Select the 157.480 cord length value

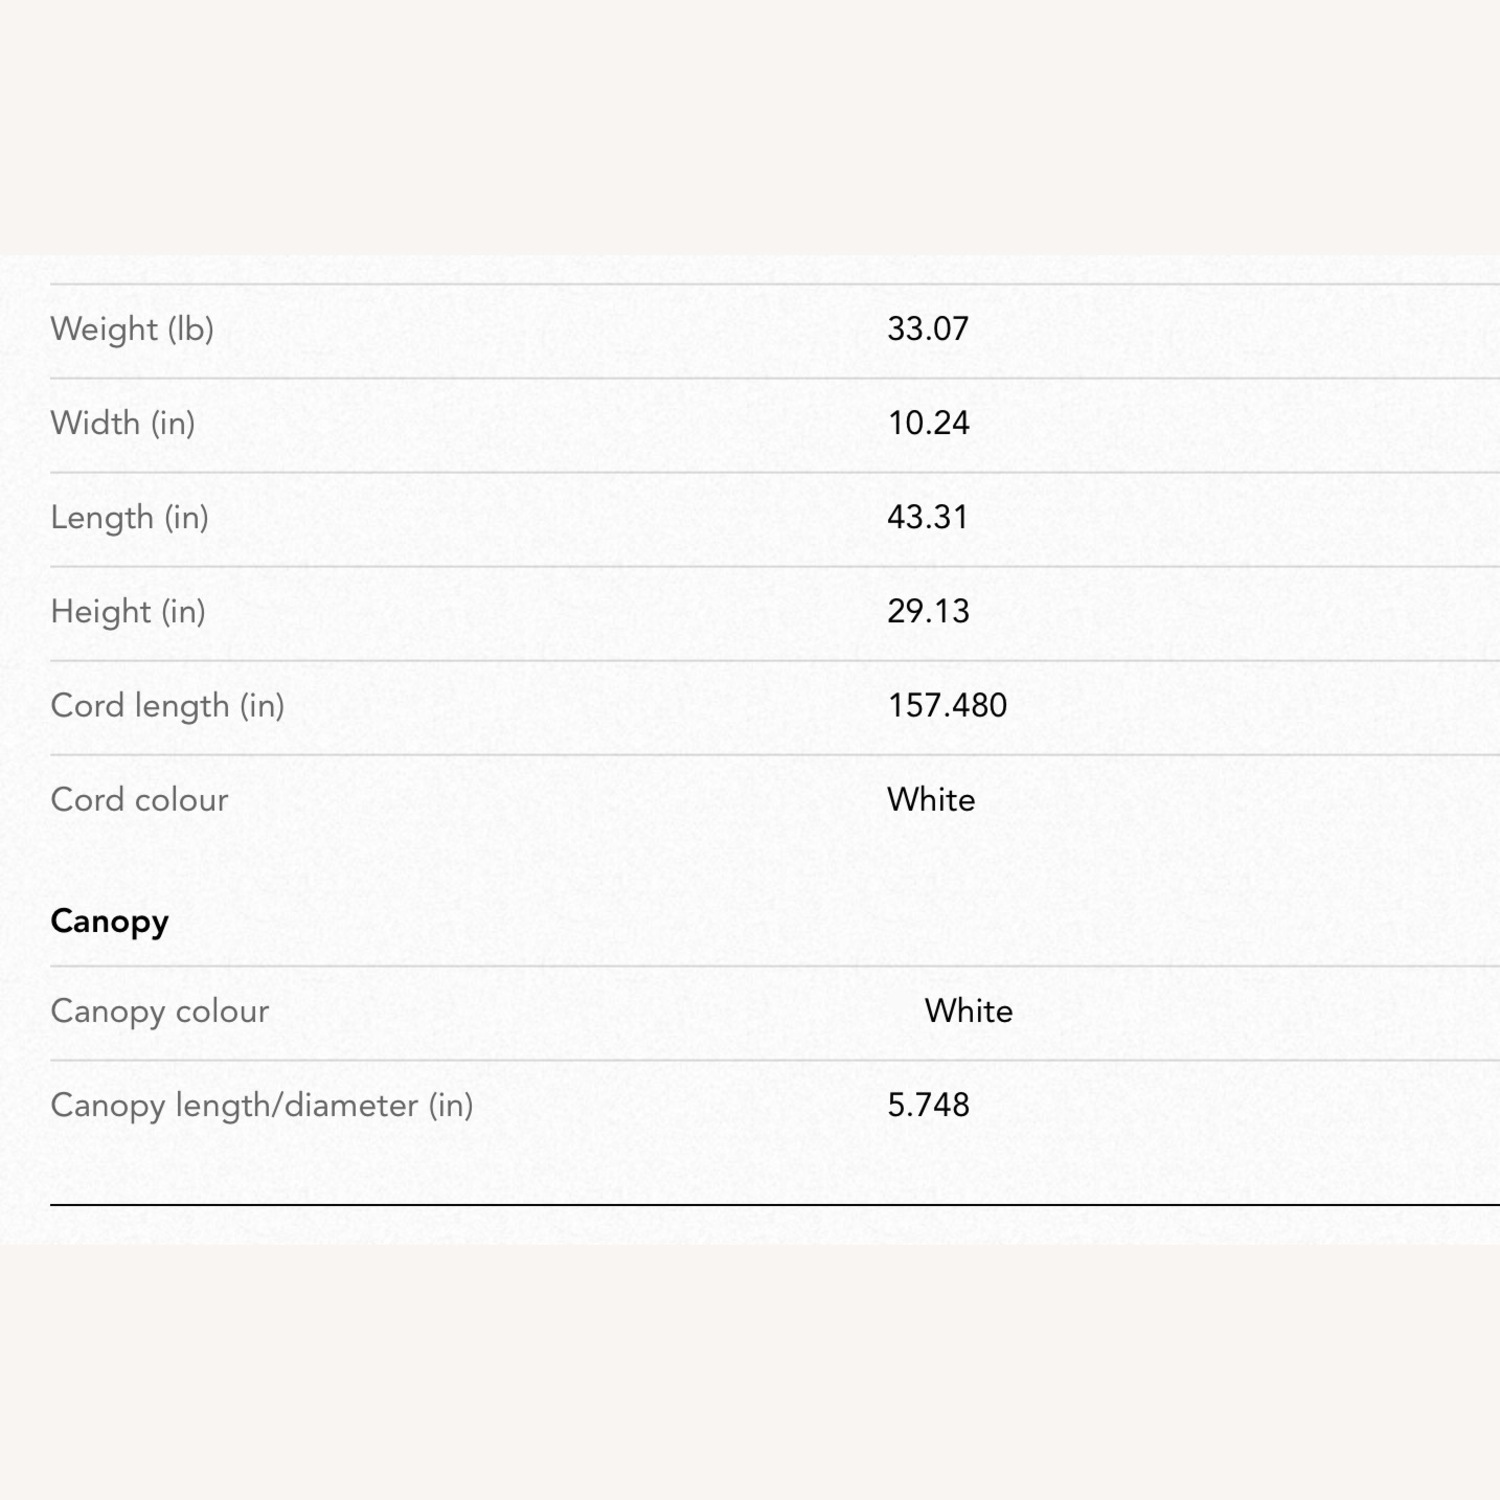click(947, 706)
